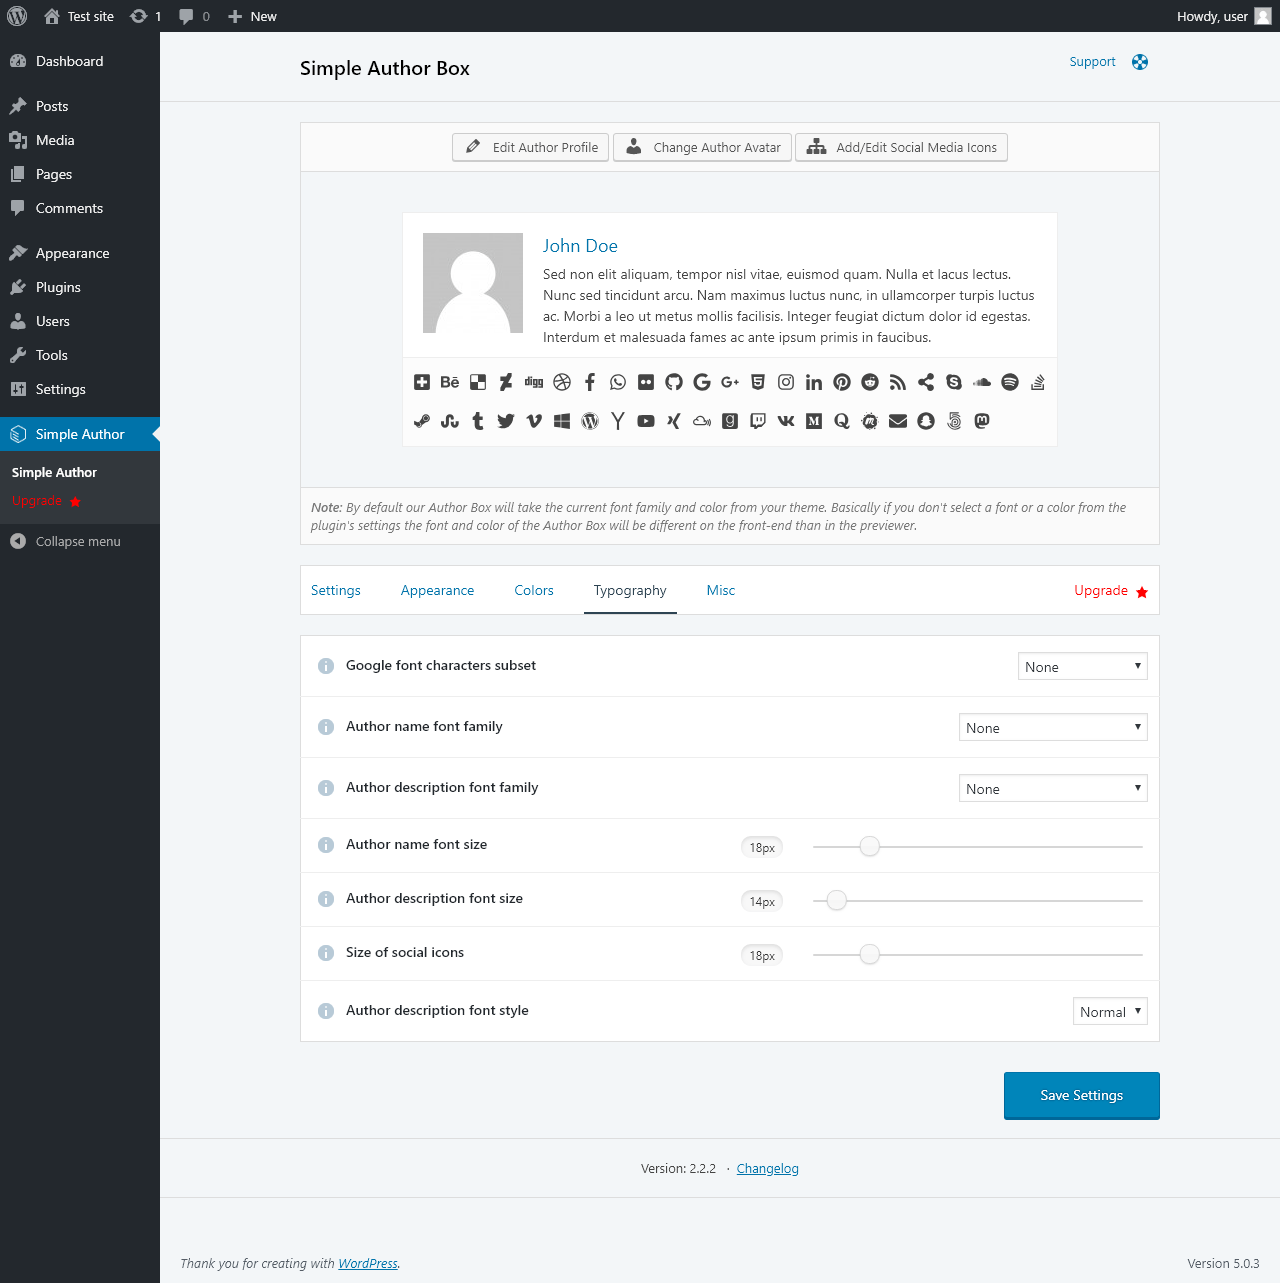
Task: Click the + New item in the admin bar
Action: 252,16
